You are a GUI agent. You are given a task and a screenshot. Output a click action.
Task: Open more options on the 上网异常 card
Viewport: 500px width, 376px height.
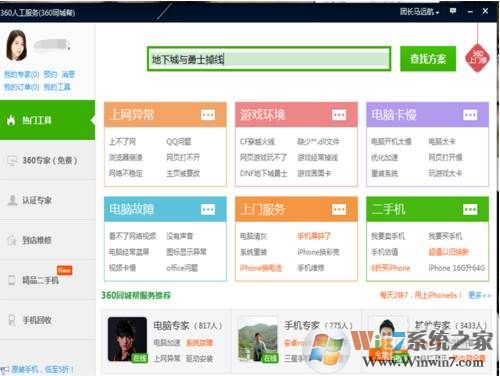coord(208,115)
